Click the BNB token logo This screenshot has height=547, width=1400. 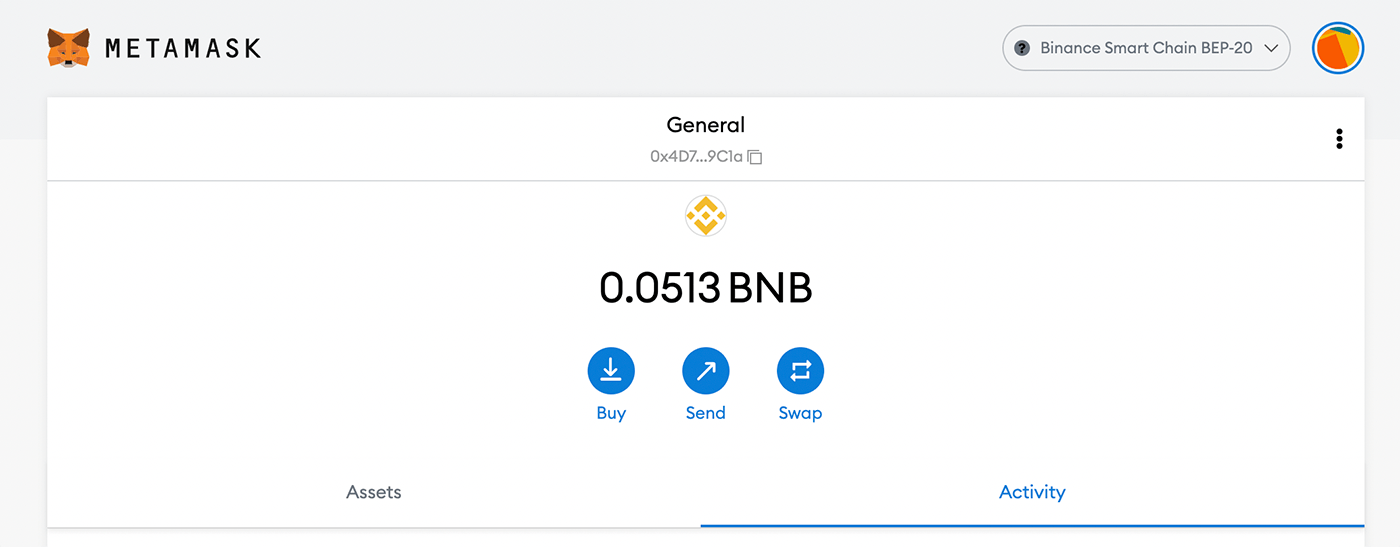(706, 215)
